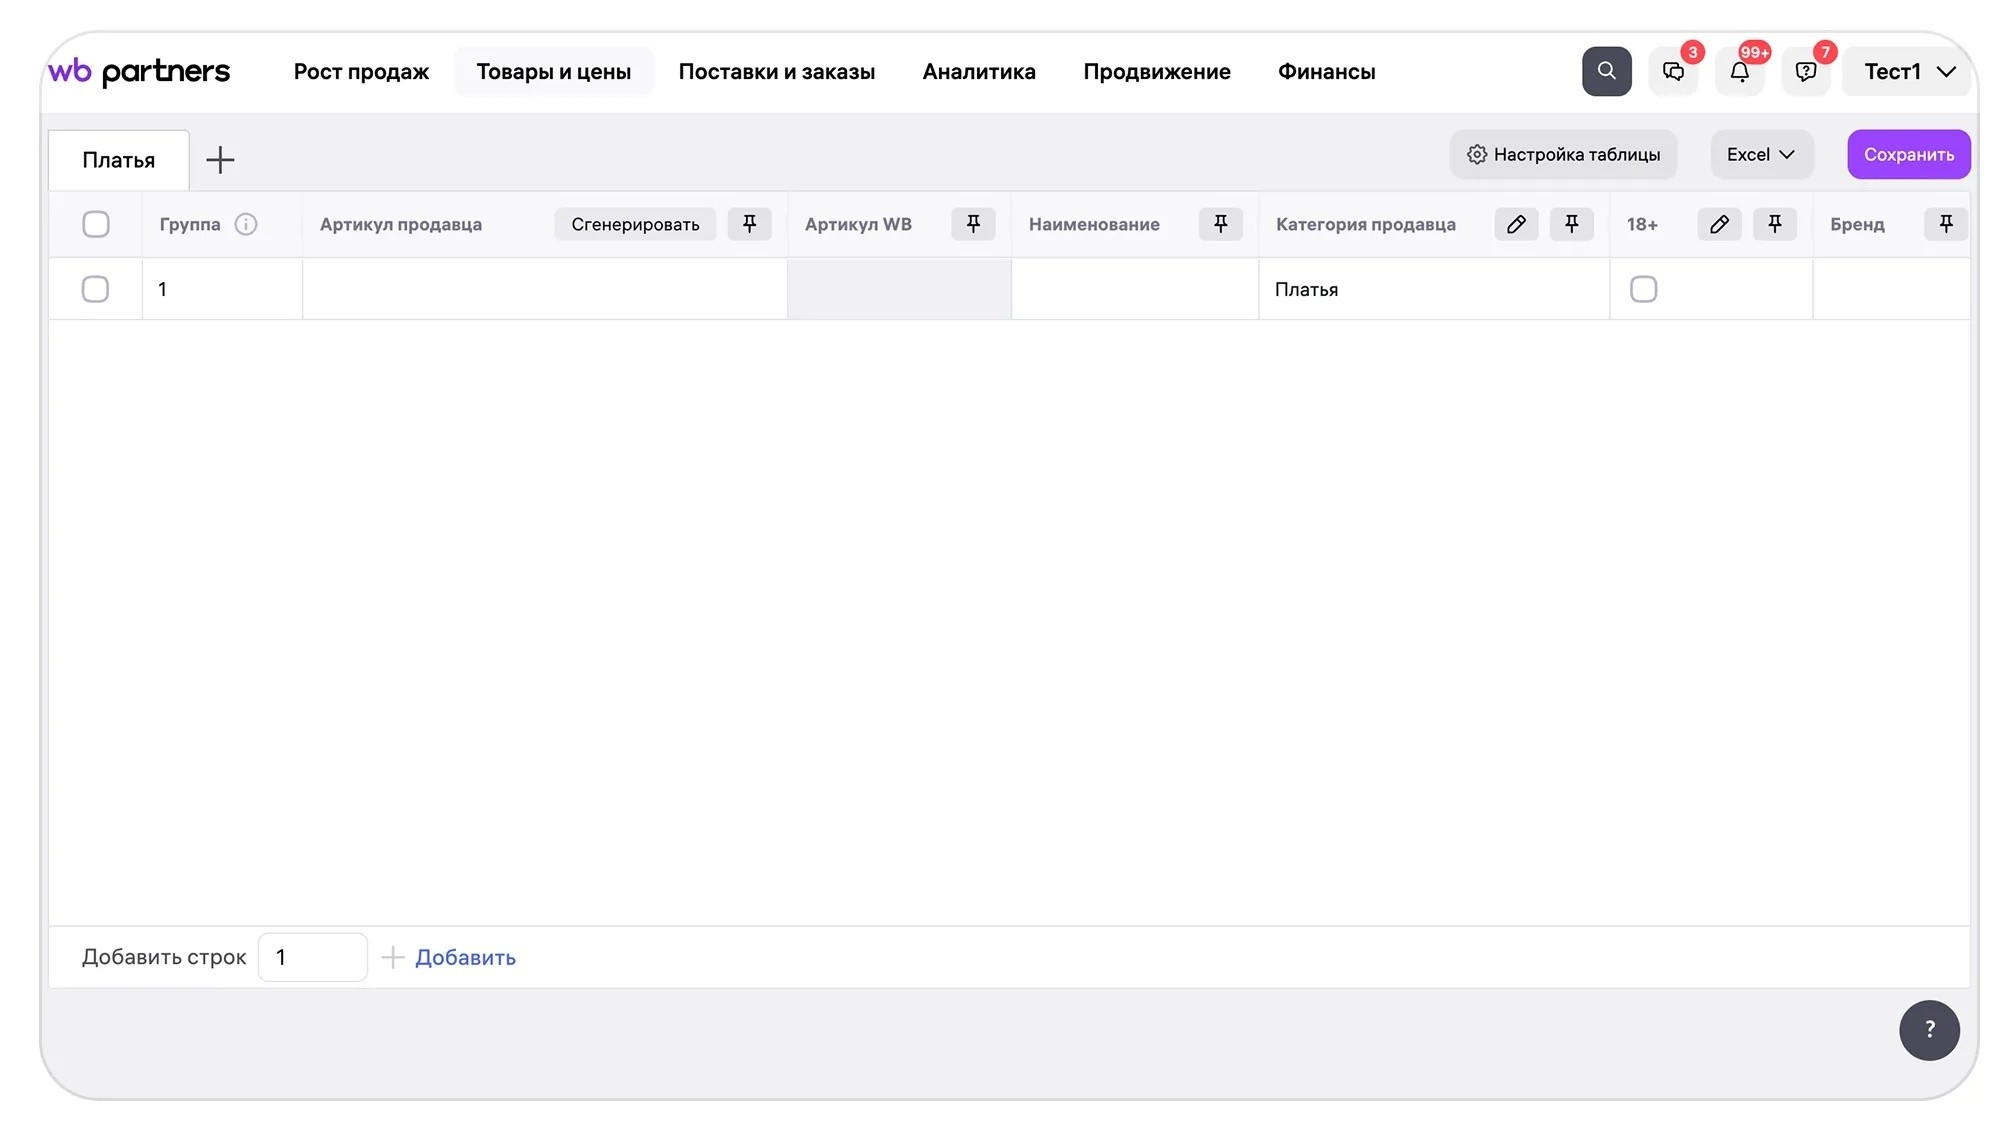Open support questions icon with badge 7
Screen dimensions: 2016x1128
point(1806,71)
